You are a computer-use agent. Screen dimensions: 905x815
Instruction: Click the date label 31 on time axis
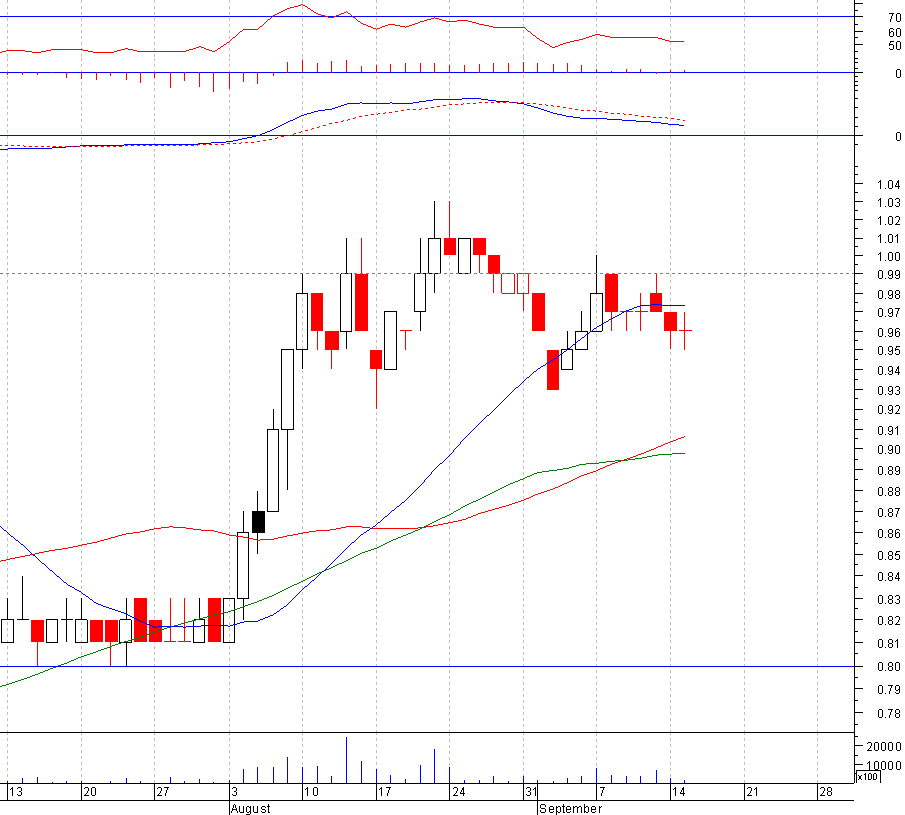coord(531,792)
